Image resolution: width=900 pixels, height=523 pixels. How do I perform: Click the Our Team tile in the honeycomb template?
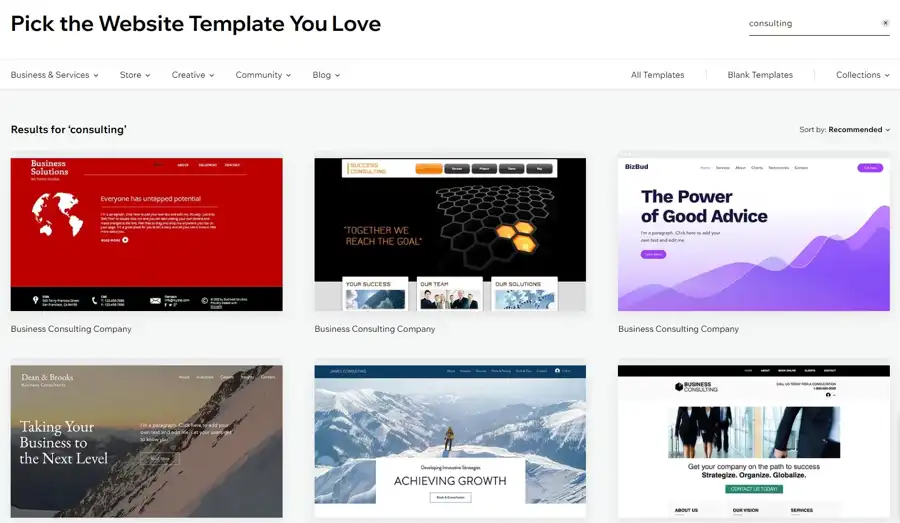point(449,295)
